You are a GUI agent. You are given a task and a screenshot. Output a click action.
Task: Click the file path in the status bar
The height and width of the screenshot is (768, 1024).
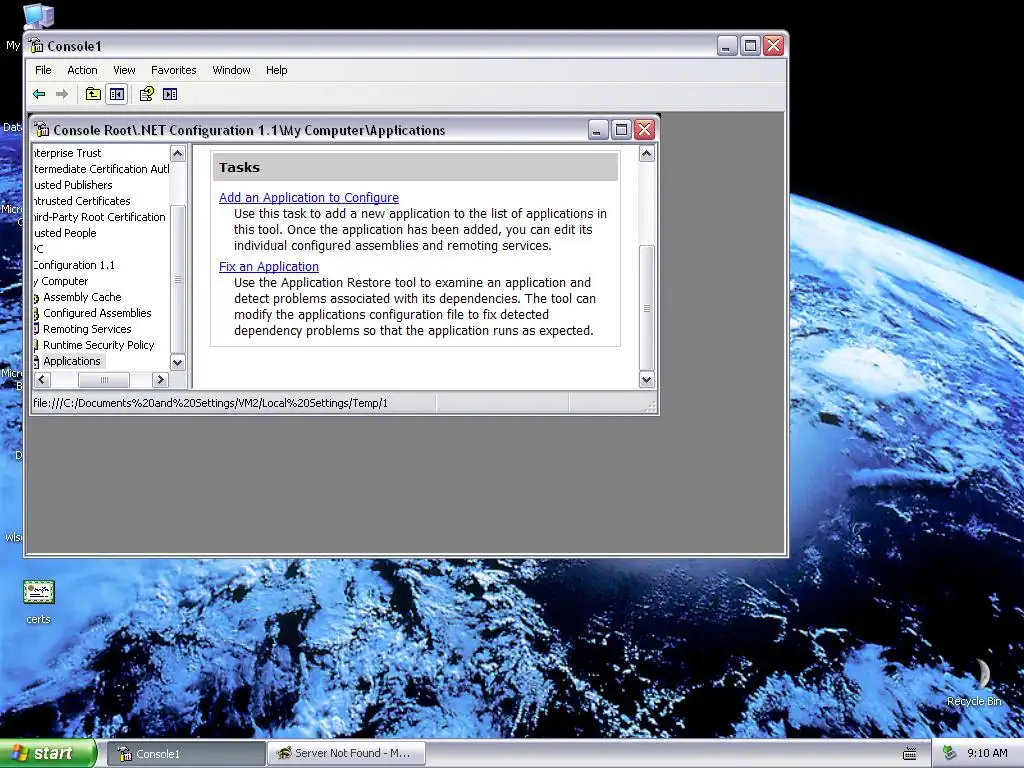point(210,403)
